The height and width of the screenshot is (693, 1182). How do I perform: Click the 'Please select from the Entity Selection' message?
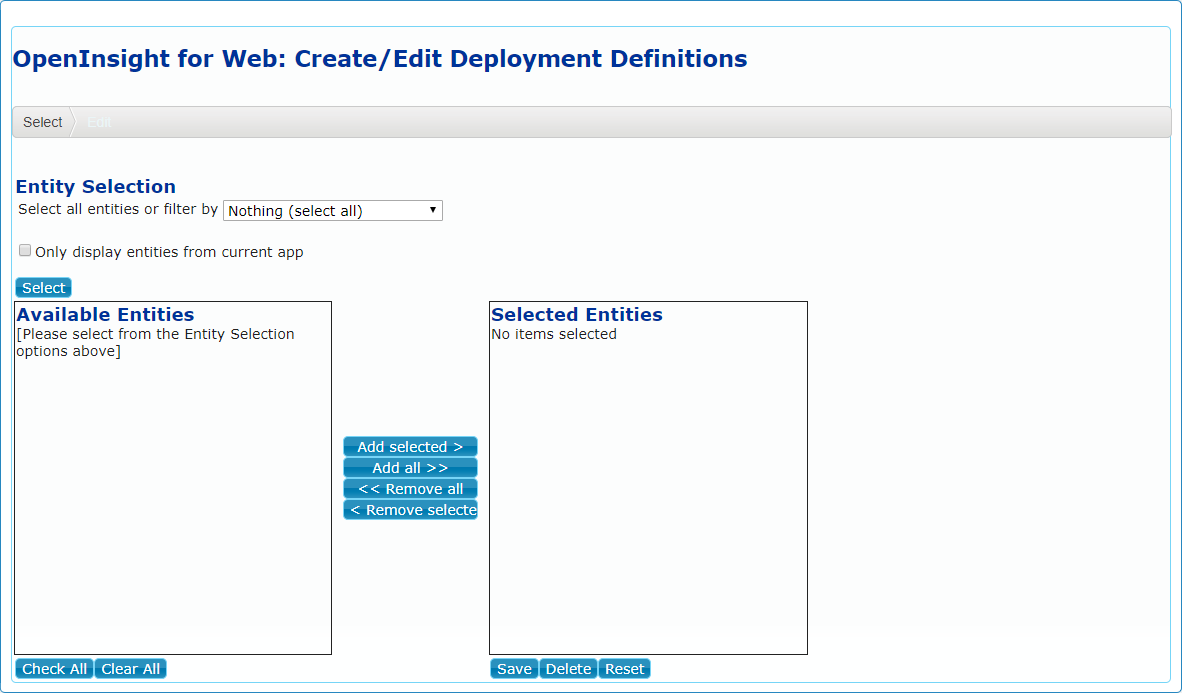coord(155,342)
